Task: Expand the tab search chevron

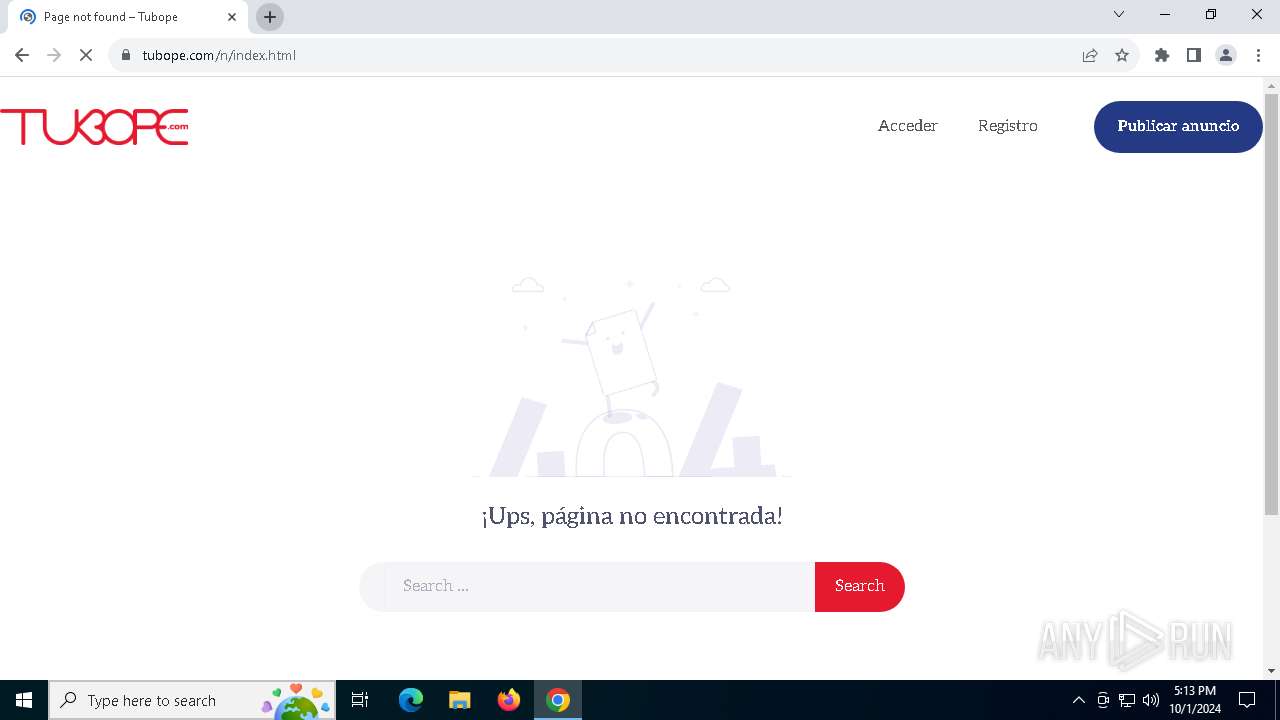Action: [x=1119, y=14]
